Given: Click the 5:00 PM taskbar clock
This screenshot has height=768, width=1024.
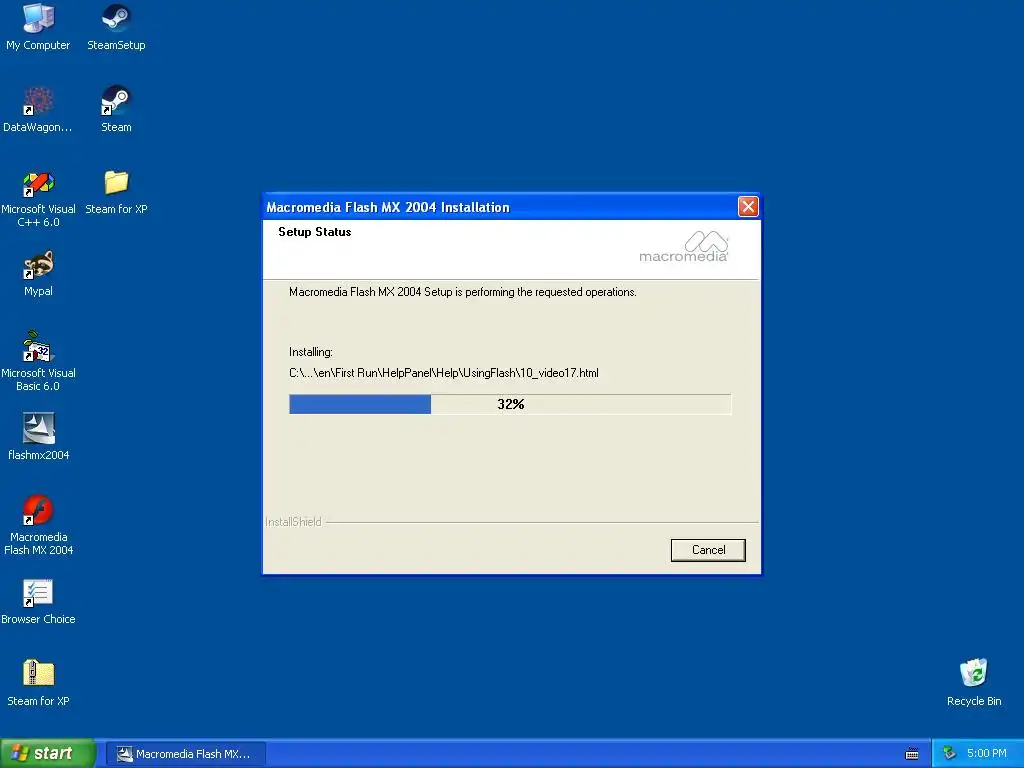Looking at the screenshot, I should tap(986, 754).
